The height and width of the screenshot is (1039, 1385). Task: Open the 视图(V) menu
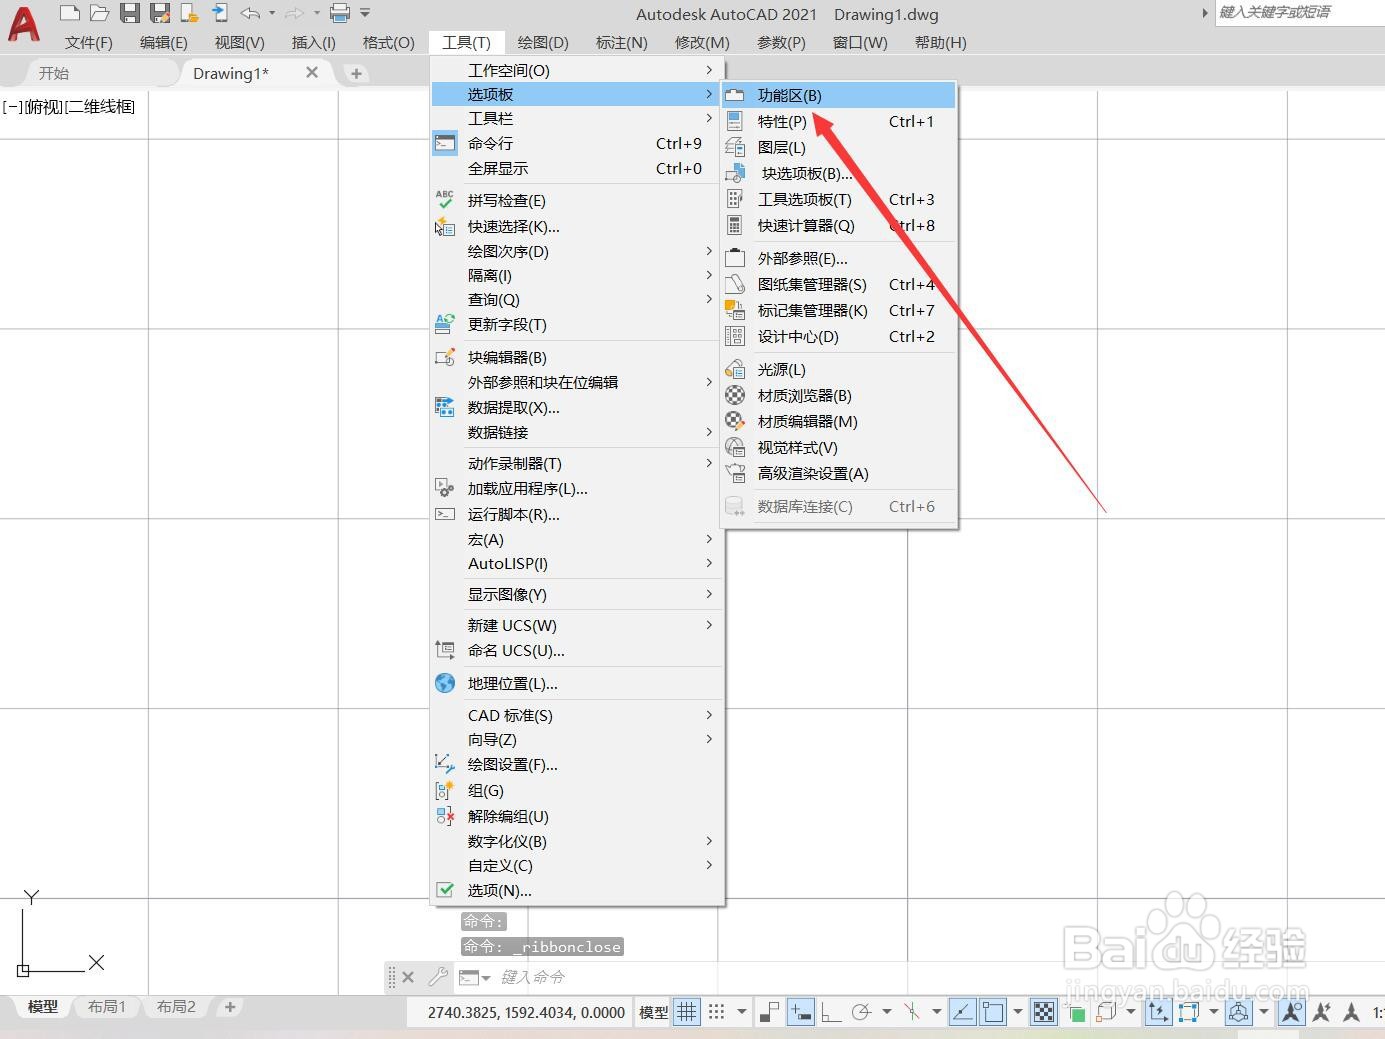(x=240, y=43)
